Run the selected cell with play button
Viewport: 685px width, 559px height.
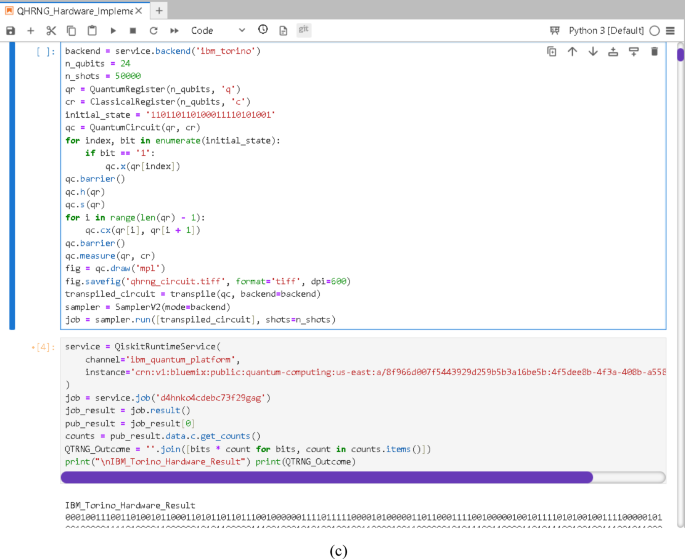coord(114,31)
